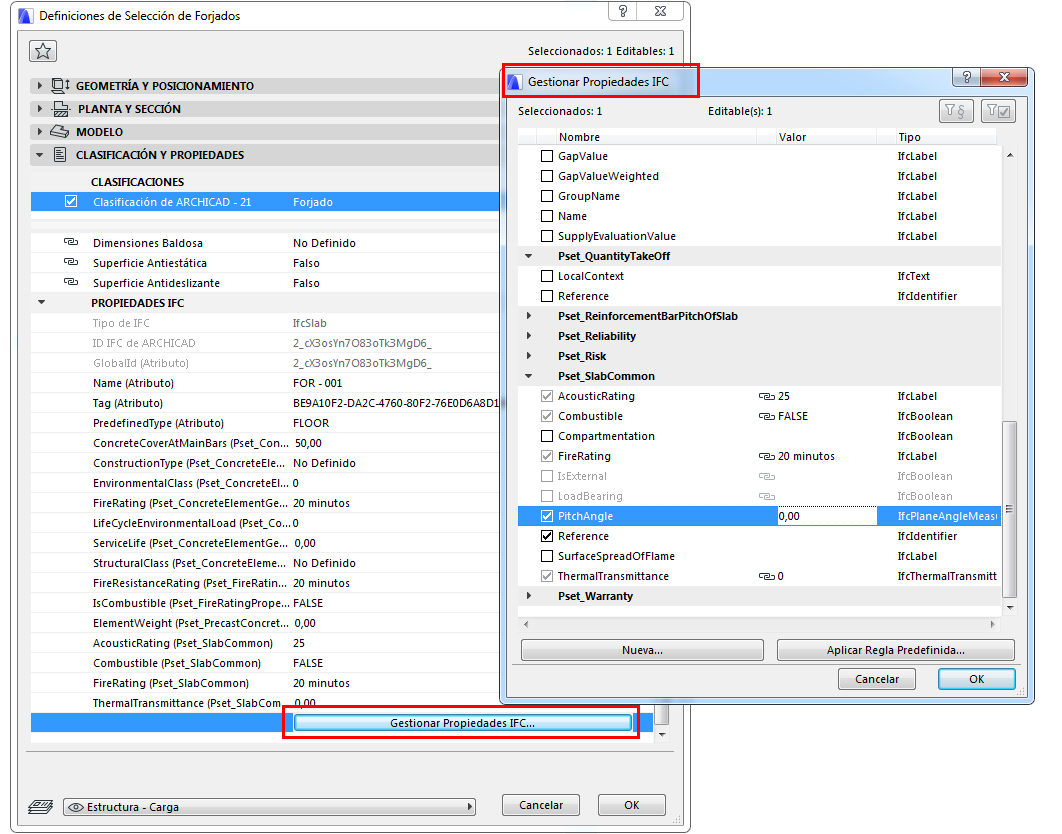
Task: Uncheck the PitchAngle checkbox
Action: click(547, 516)
